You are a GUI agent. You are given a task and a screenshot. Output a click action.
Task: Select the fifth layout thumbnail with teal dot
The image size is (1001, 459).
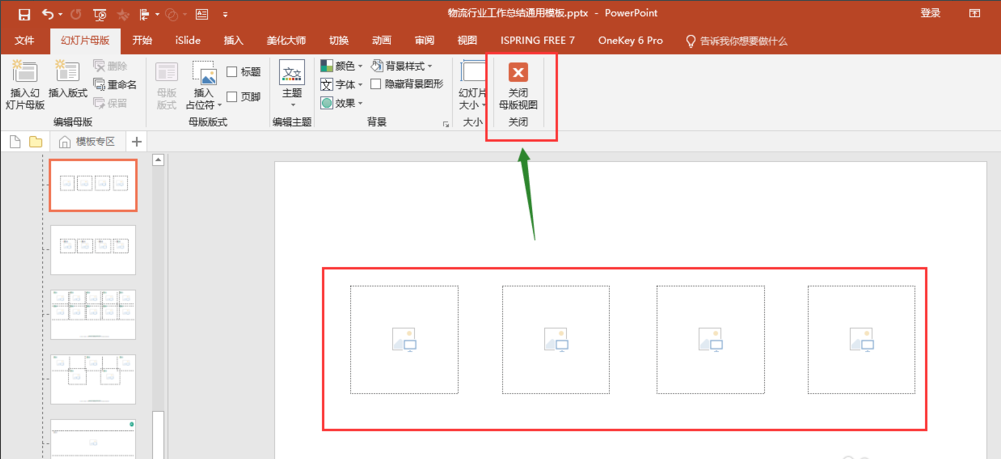(x=93, y=439)
